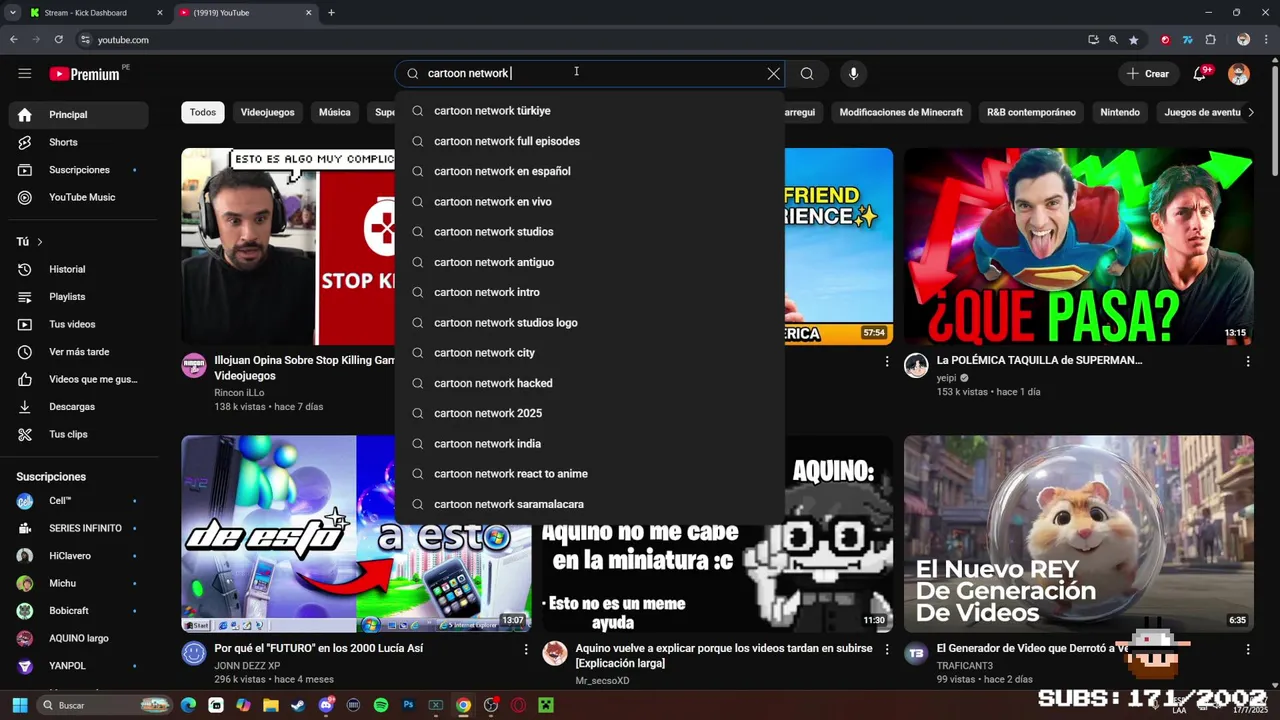
Task: Choose suggestion cartoon network studios logo
Action: click(x=590, y=323)
